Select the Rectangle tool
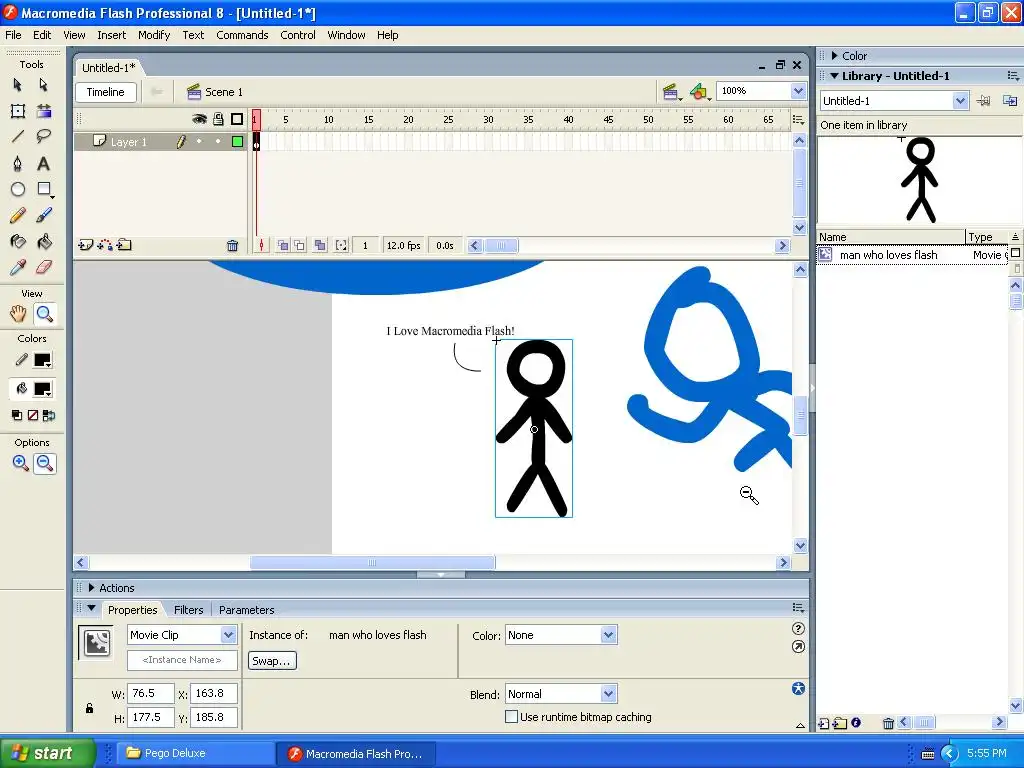1024x768 pixels. click(44, 189)
